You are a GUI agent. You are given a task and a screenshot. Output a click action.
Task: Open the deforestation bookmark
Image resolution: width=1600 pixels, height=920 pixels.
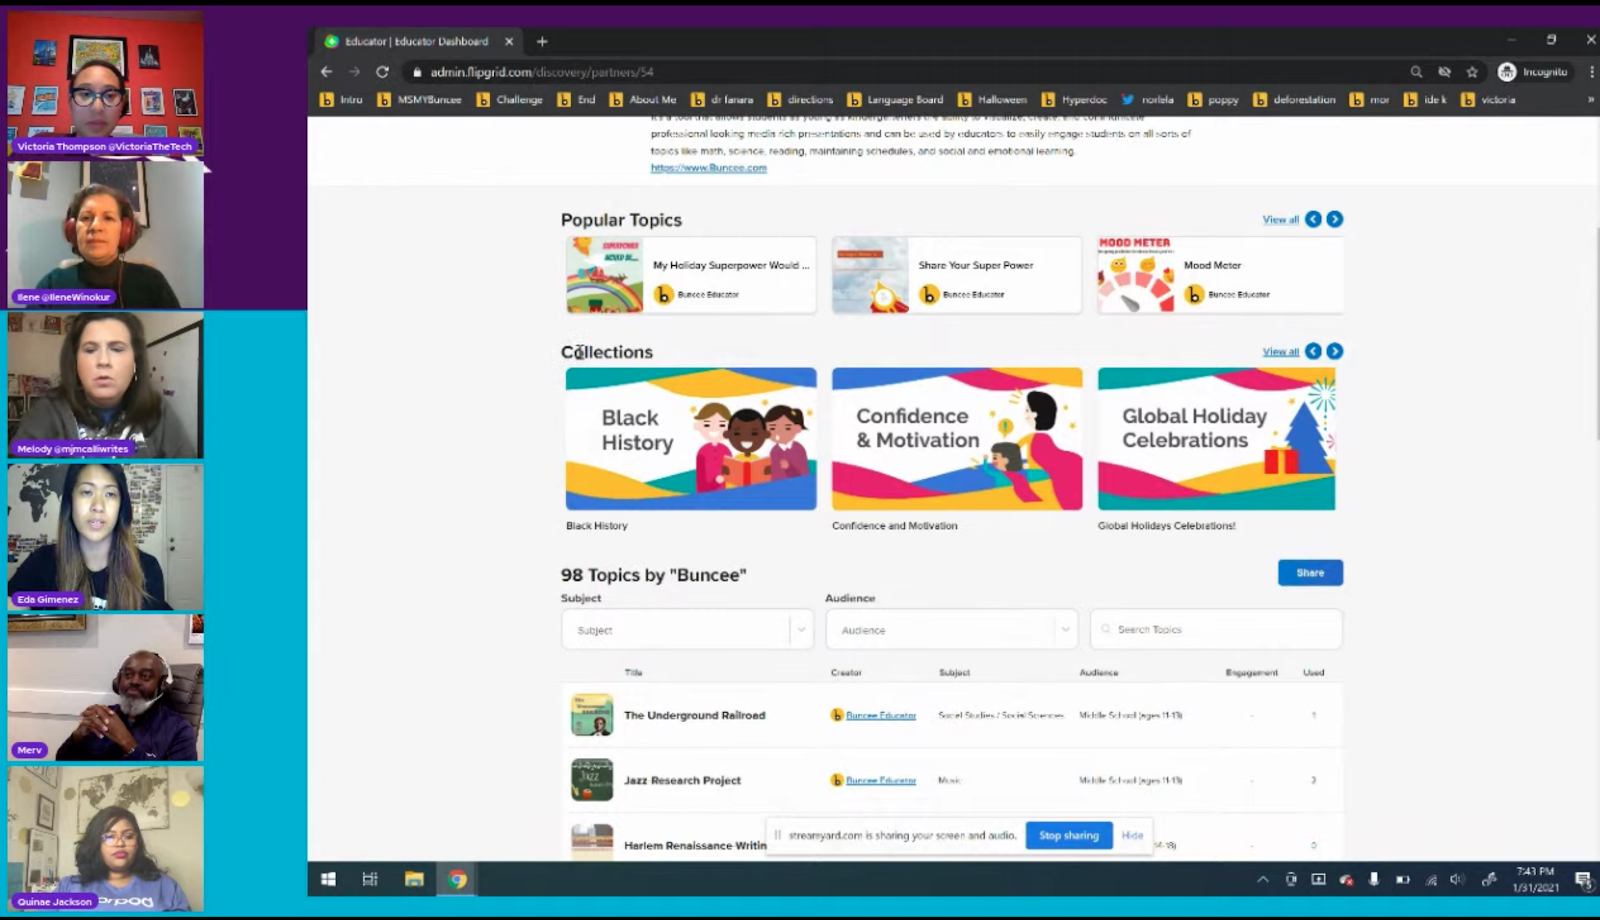click(1294, 100)
